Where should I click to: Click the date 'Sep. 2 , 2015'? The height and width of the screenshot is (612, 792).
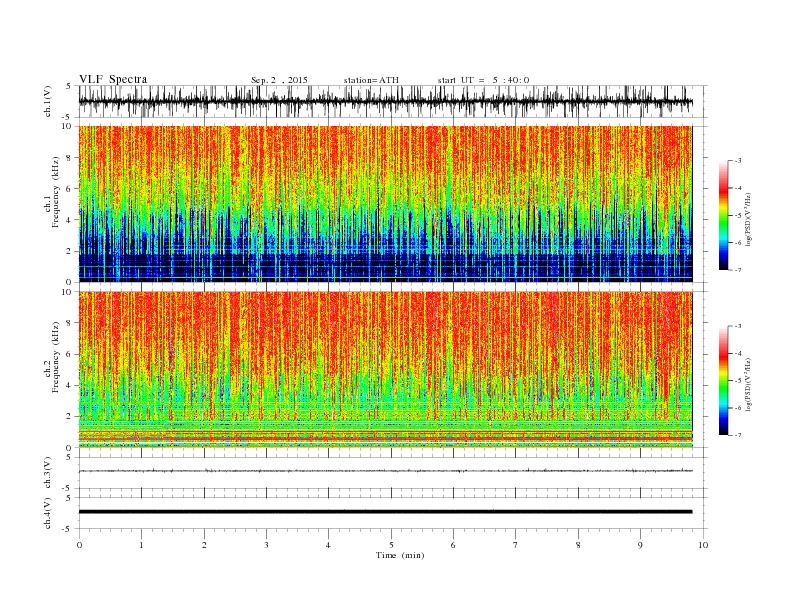(279, 80)
